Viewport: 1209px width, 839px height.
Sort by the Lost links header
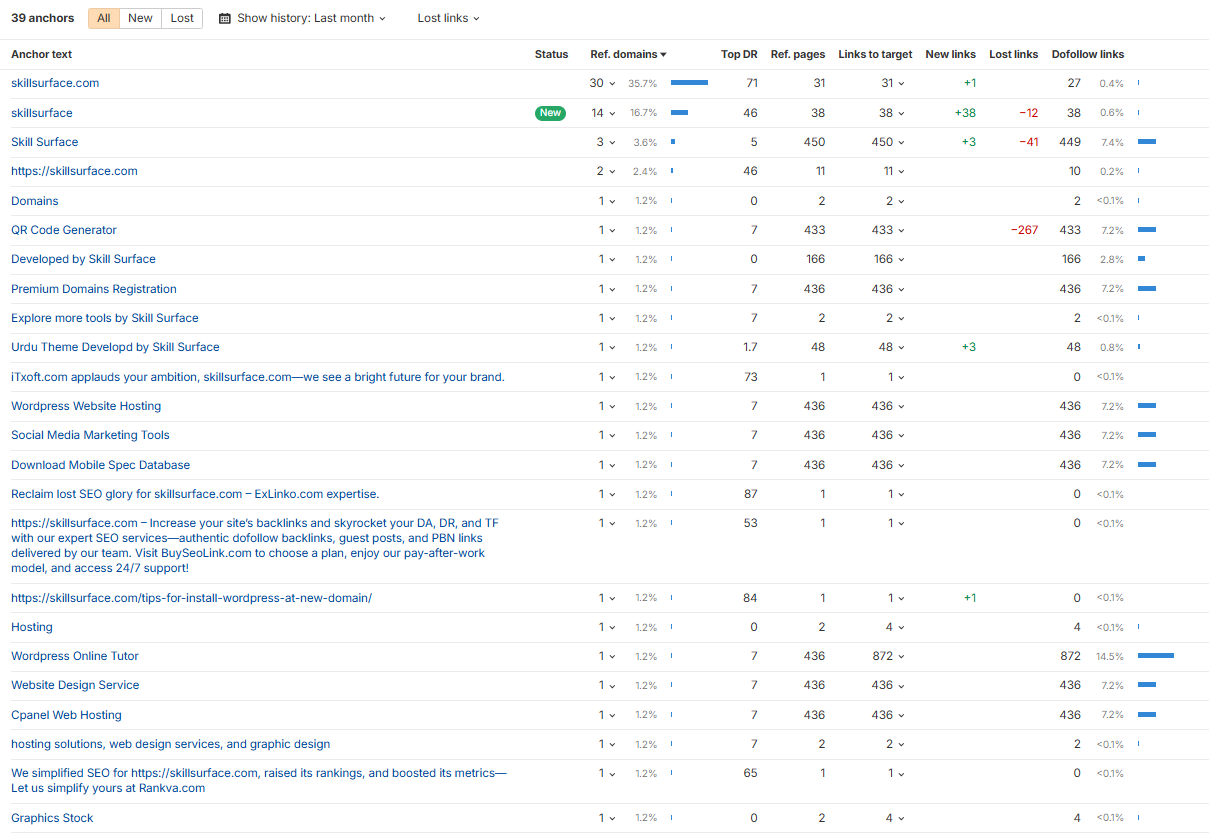[1013, 54]
